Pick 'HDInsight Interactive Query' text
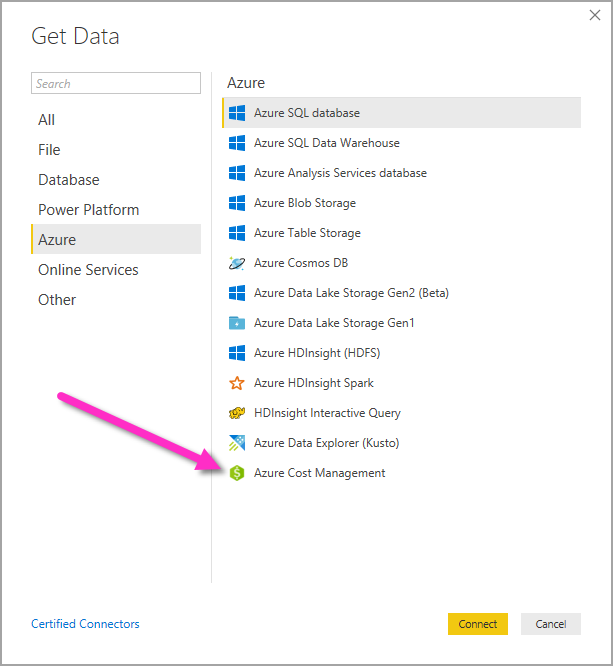The height and width of the screenshot is (666, 613). click(x=327, y=413)
